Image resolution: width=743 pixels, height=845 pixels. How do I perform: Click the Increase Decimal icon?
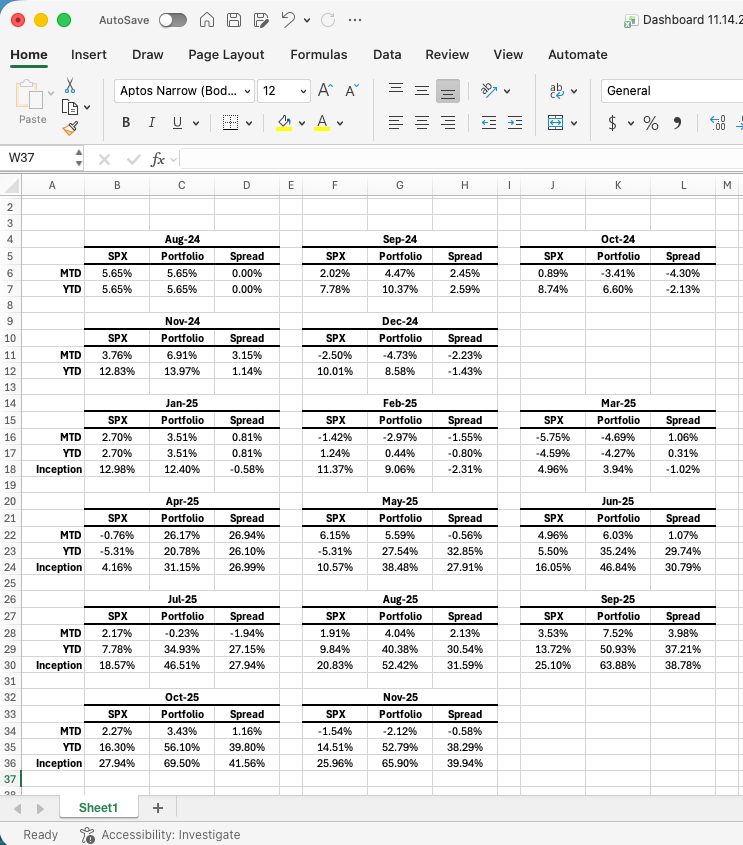718,123
